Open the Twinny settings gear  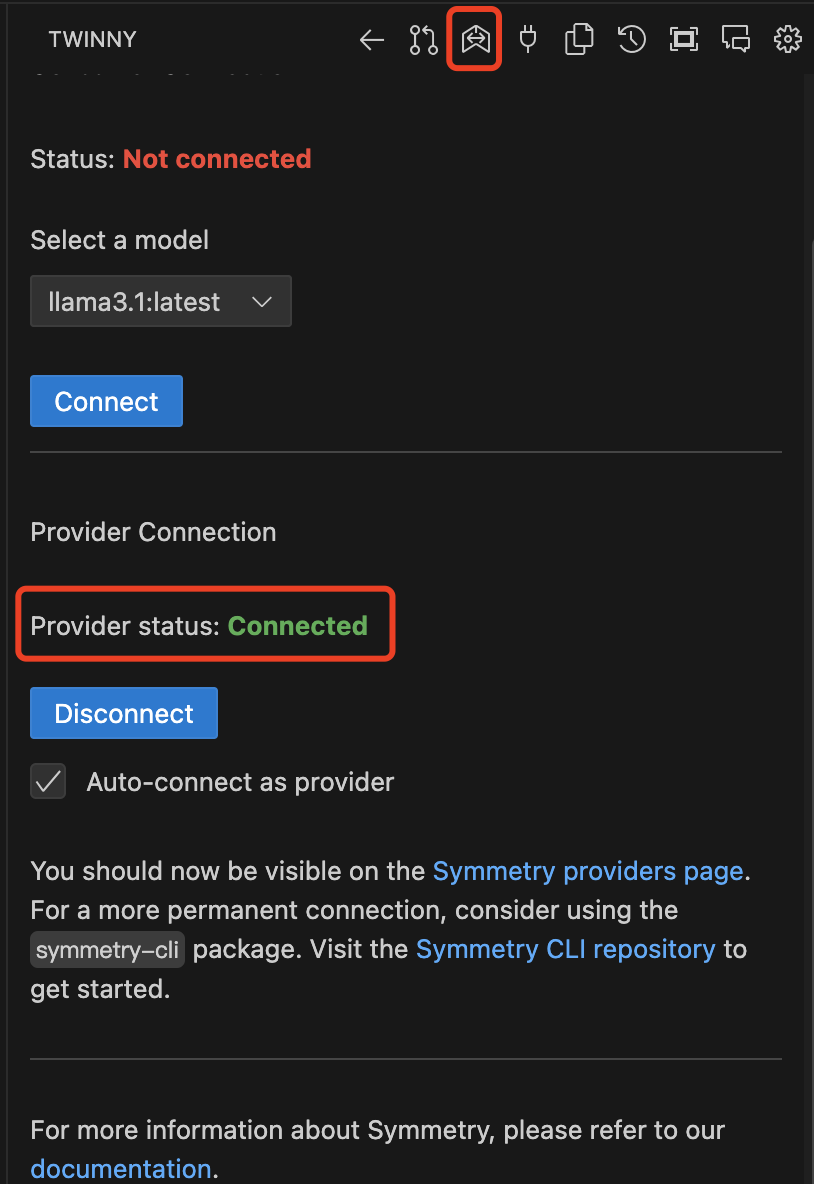coord(788,39)
